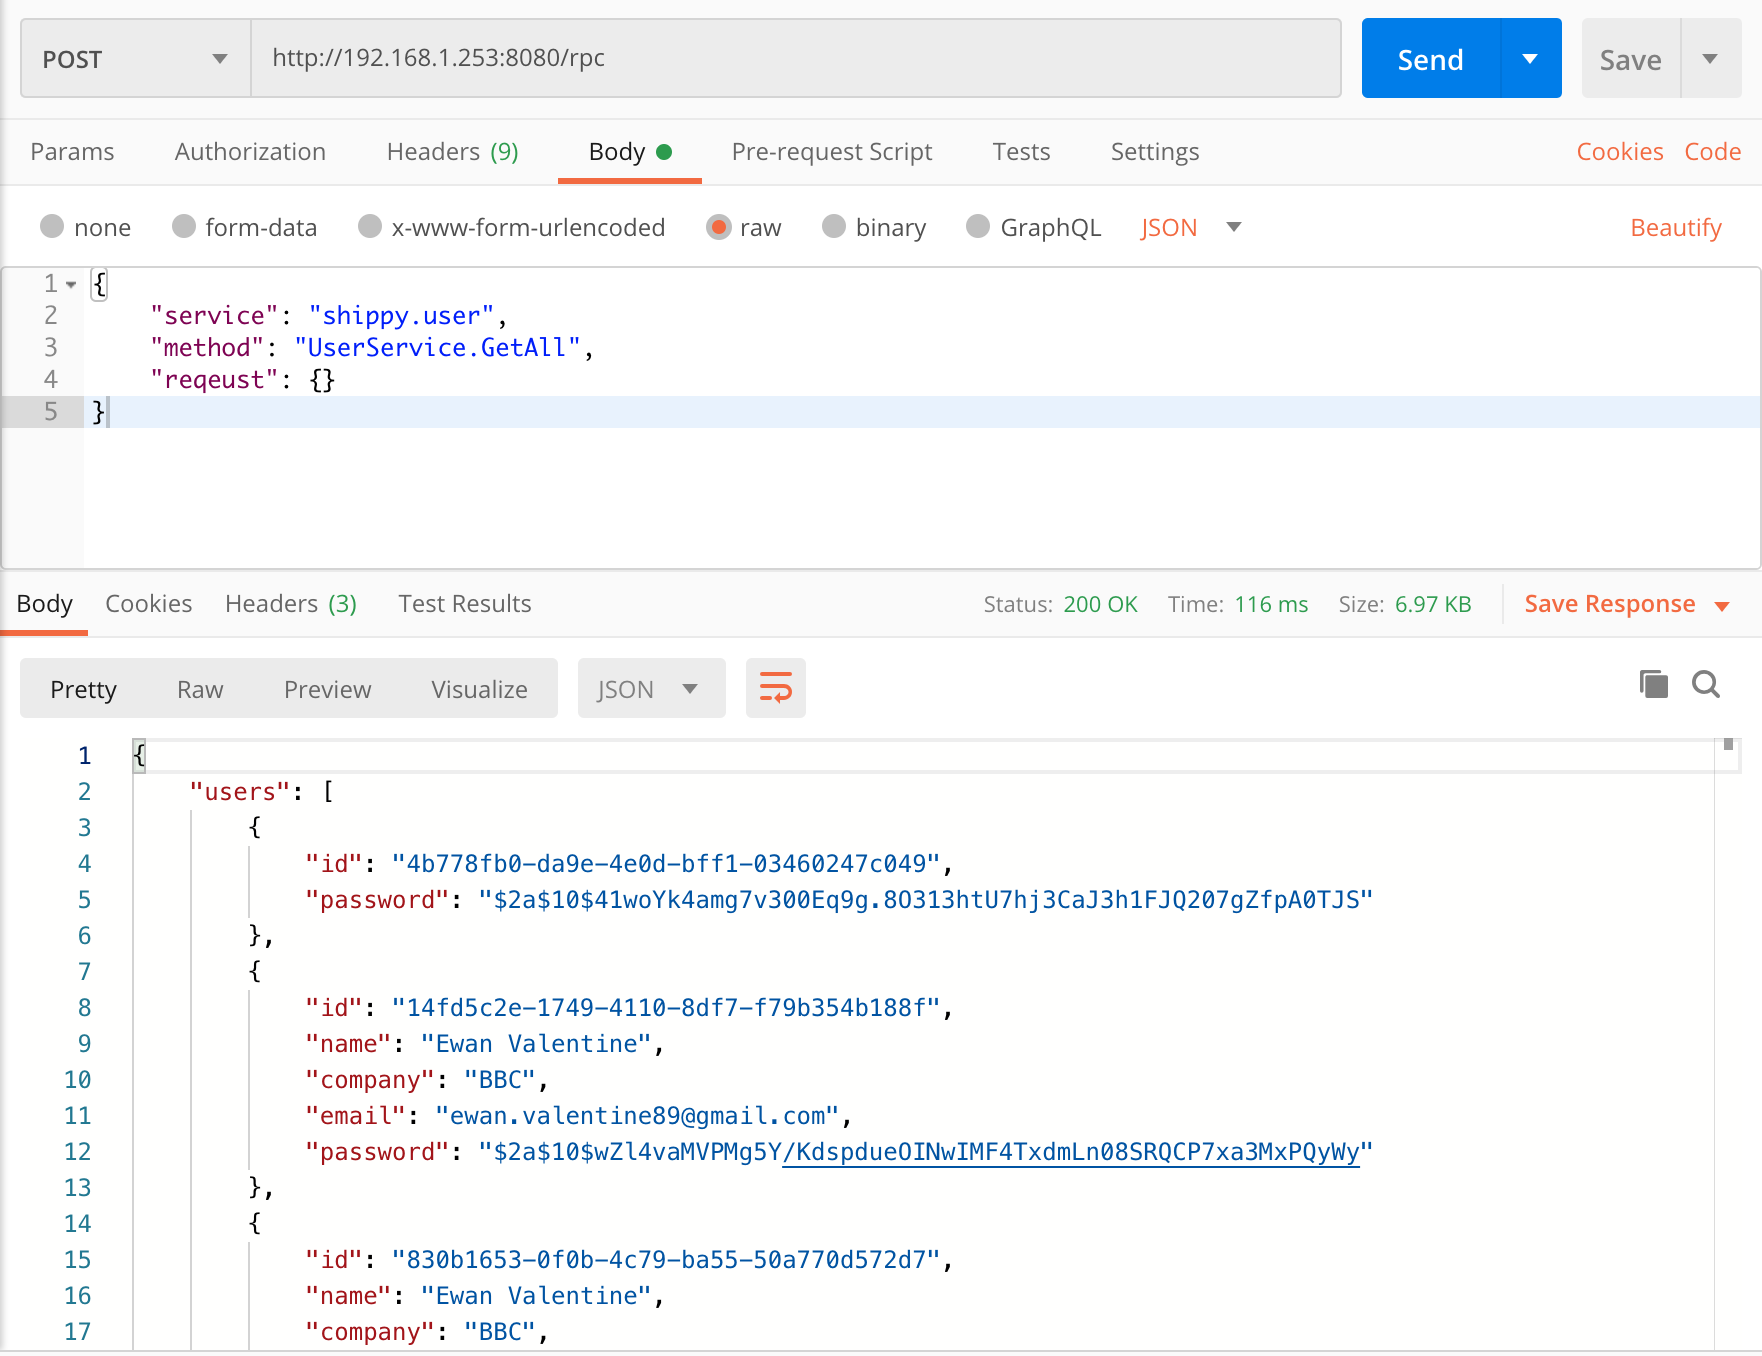
Task: Switch to the Params tab
Action: coord(72,152)
